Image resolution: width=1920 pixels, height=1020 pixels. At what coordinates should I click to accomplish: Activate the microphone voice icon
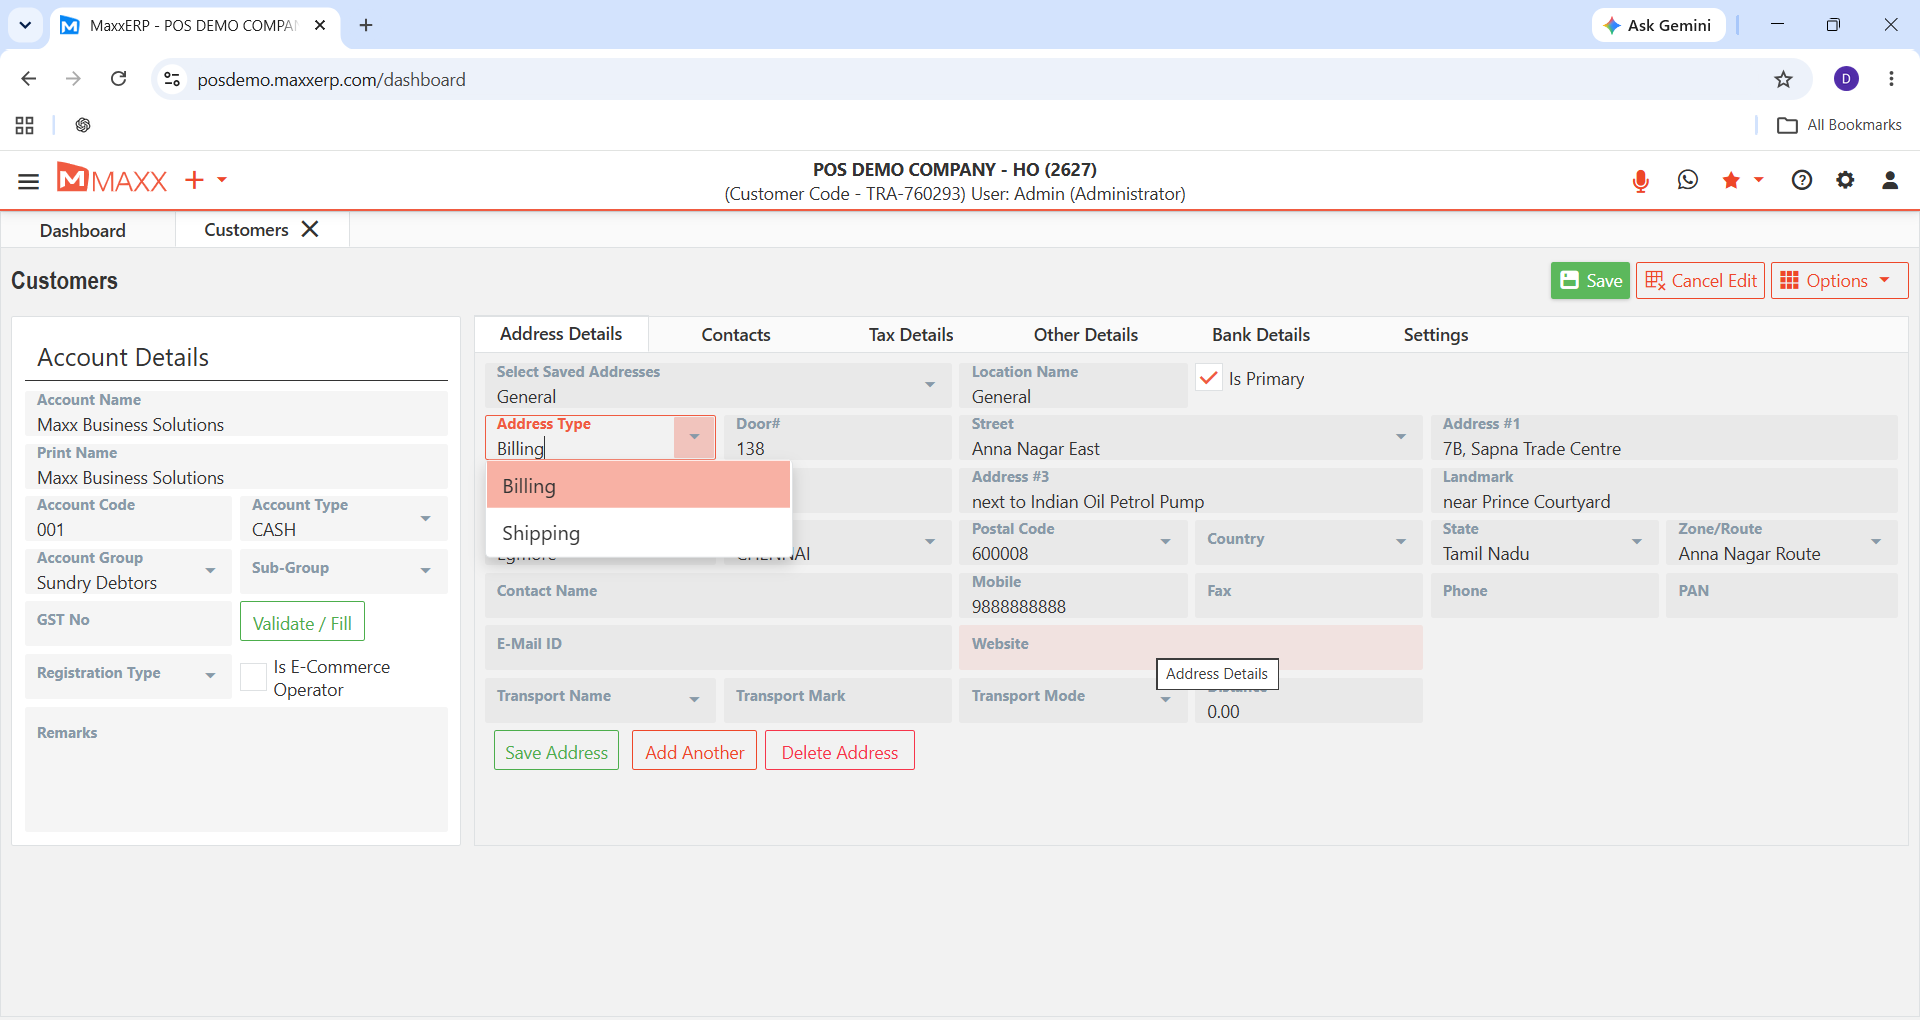click(x=1640, y=181)
